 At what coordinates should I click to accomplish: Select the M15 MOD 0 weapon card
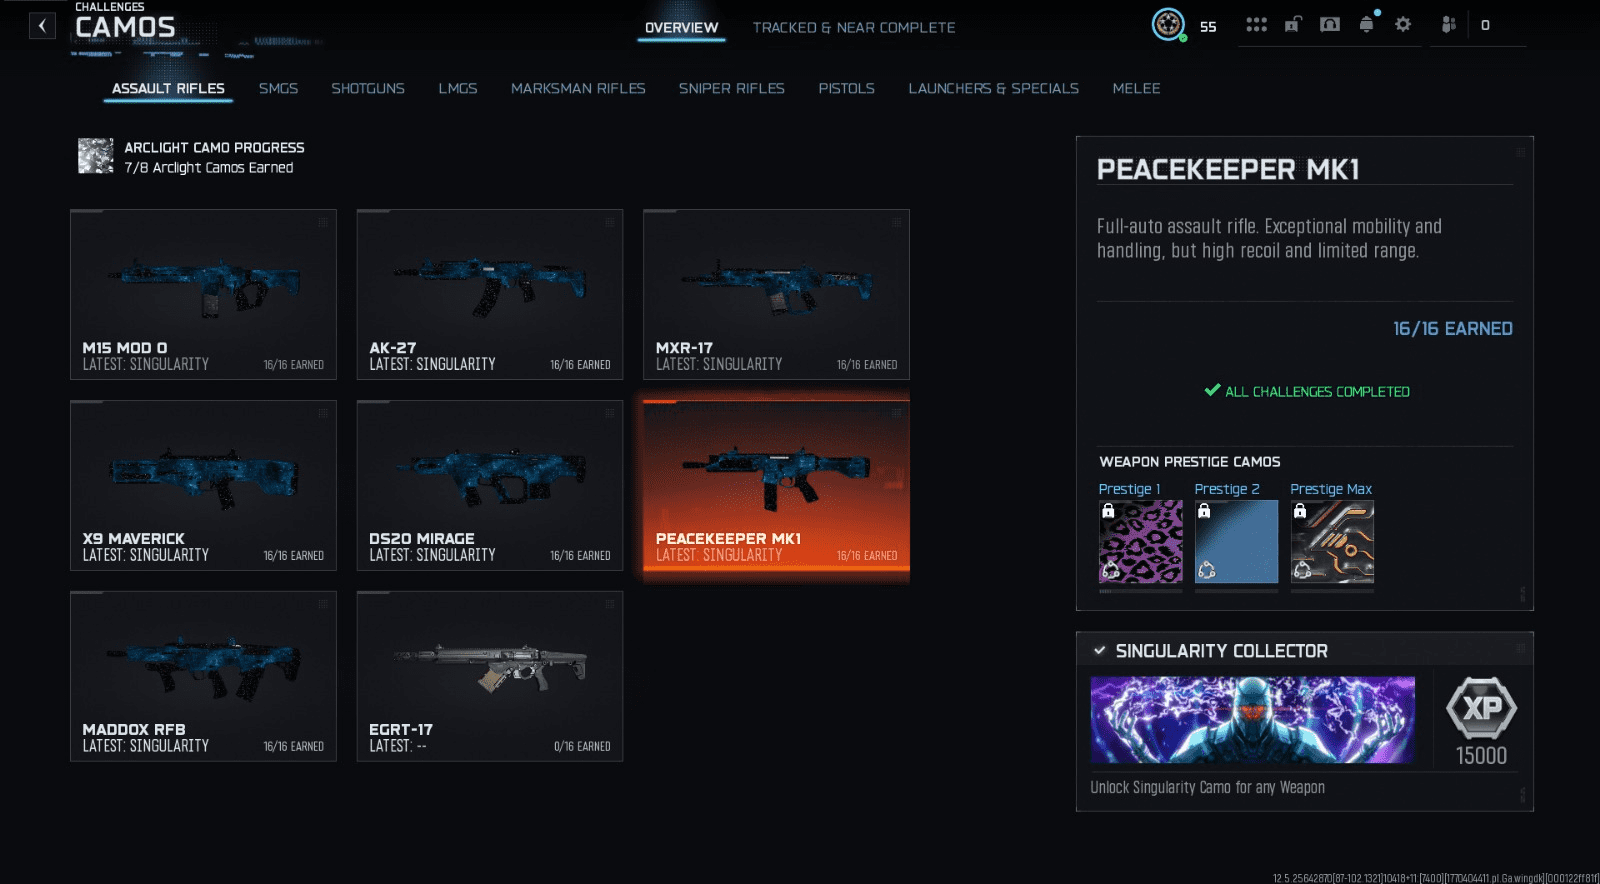click(x=203, y=294)
